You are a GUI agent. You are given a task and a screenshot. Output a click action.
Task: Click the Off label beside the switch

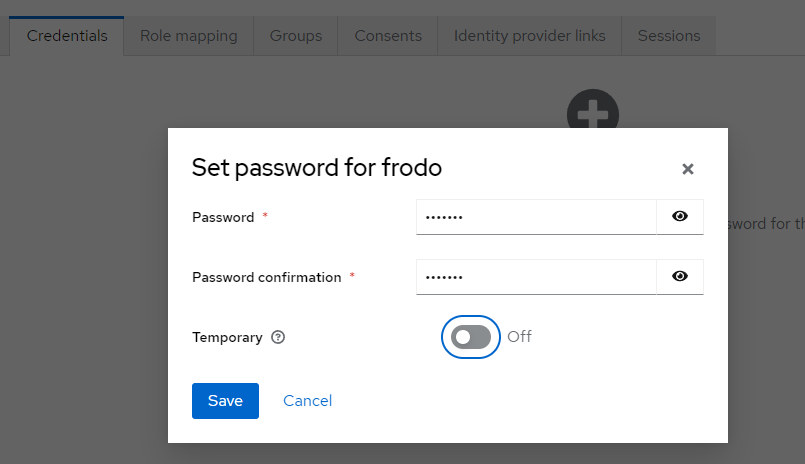tap(520, 337)
